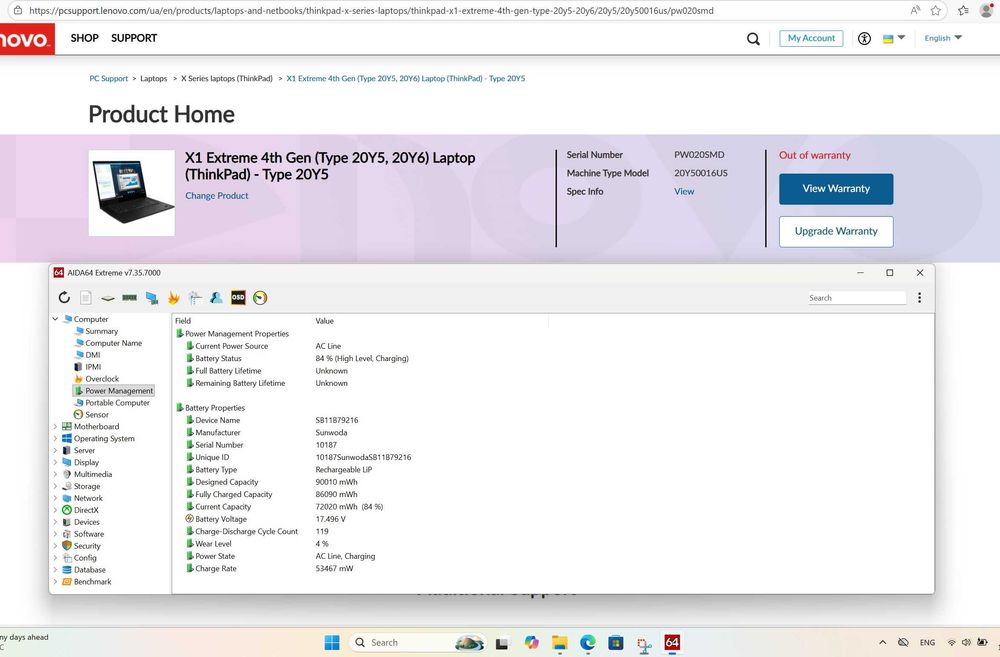The height and width of the screenshot is (657, 1000).
Task: Click the gauge toolbar icon in AIDA64
Action: click(x=260, y=297)
